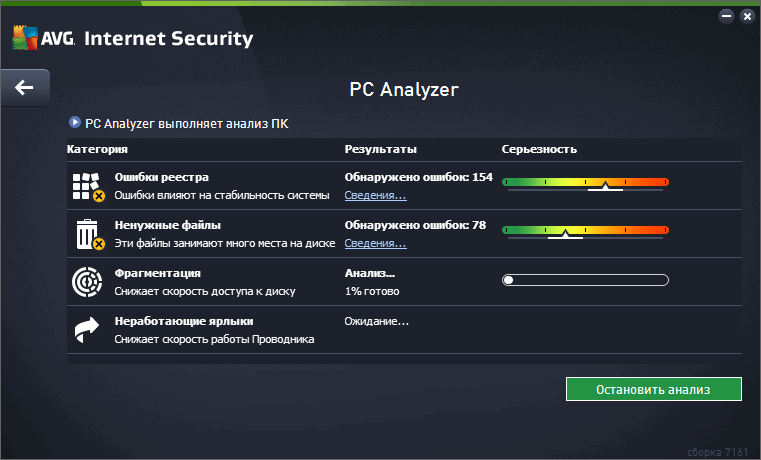Select the Фрагментация row title

[157, 273]
